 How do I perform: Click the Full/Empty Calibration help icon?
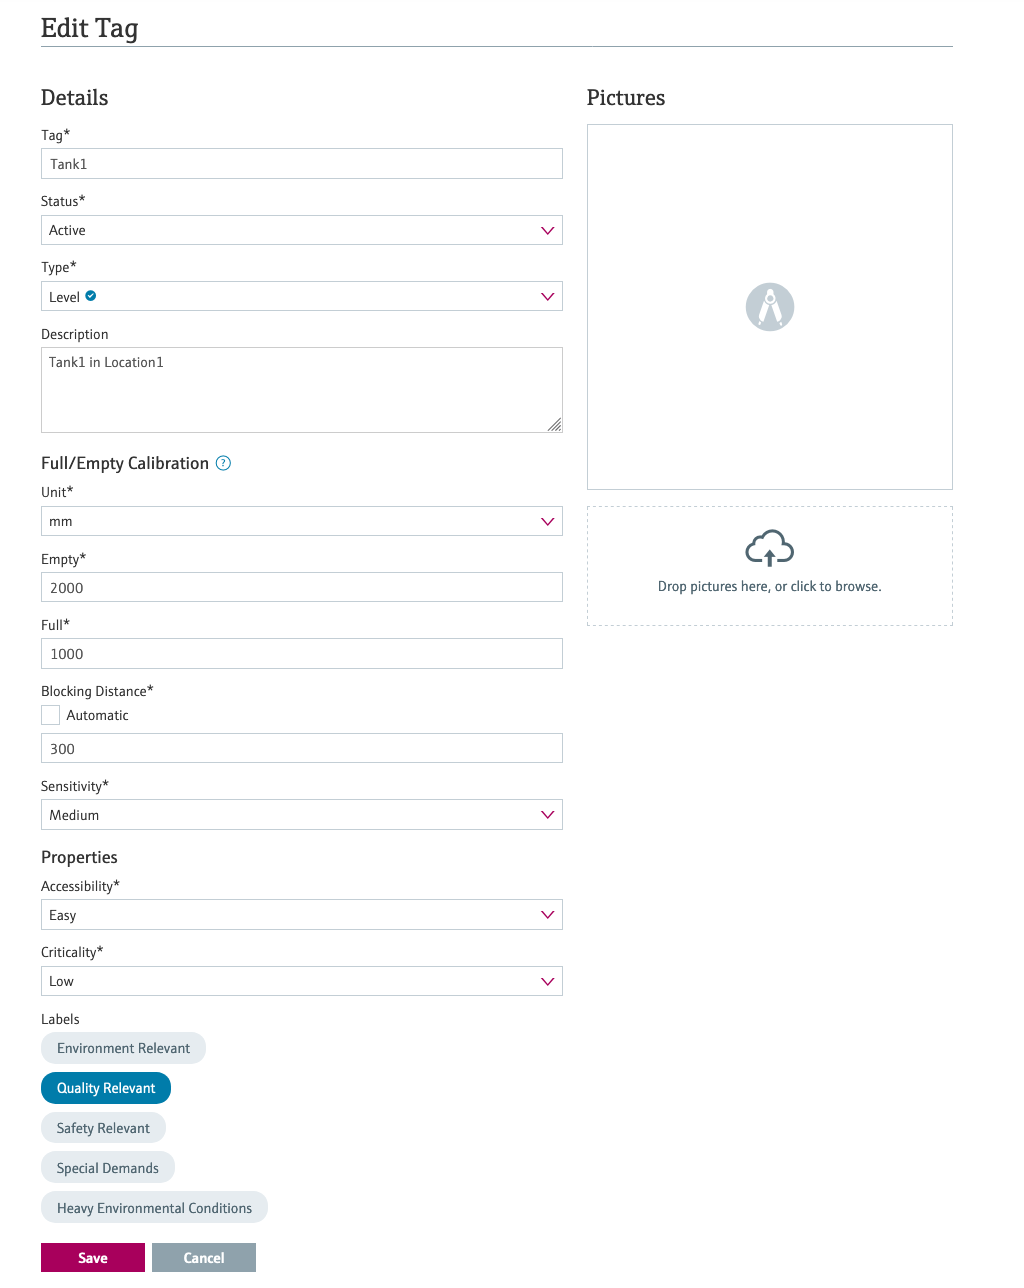coord(224,463)
